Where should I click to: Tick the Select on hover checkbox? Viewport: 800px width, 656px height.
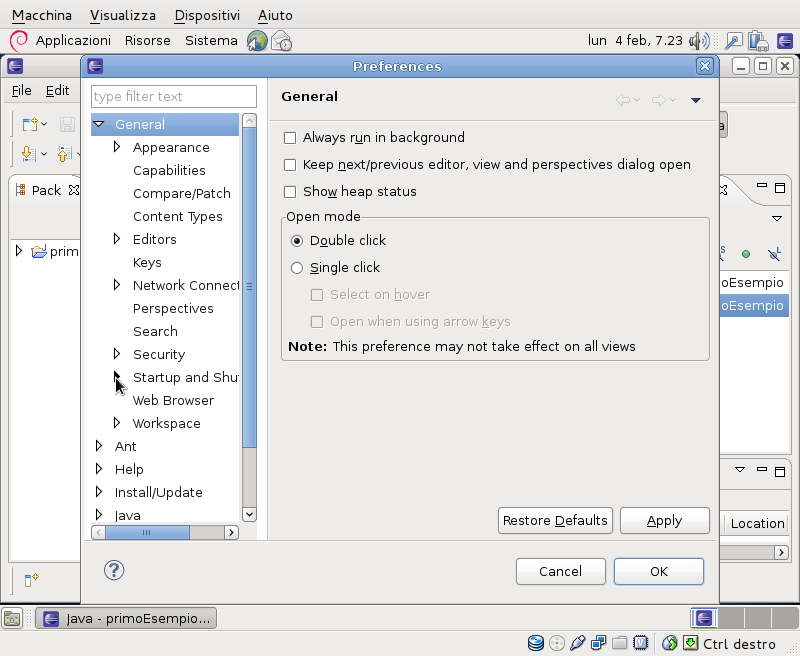[x=317, y=295]
